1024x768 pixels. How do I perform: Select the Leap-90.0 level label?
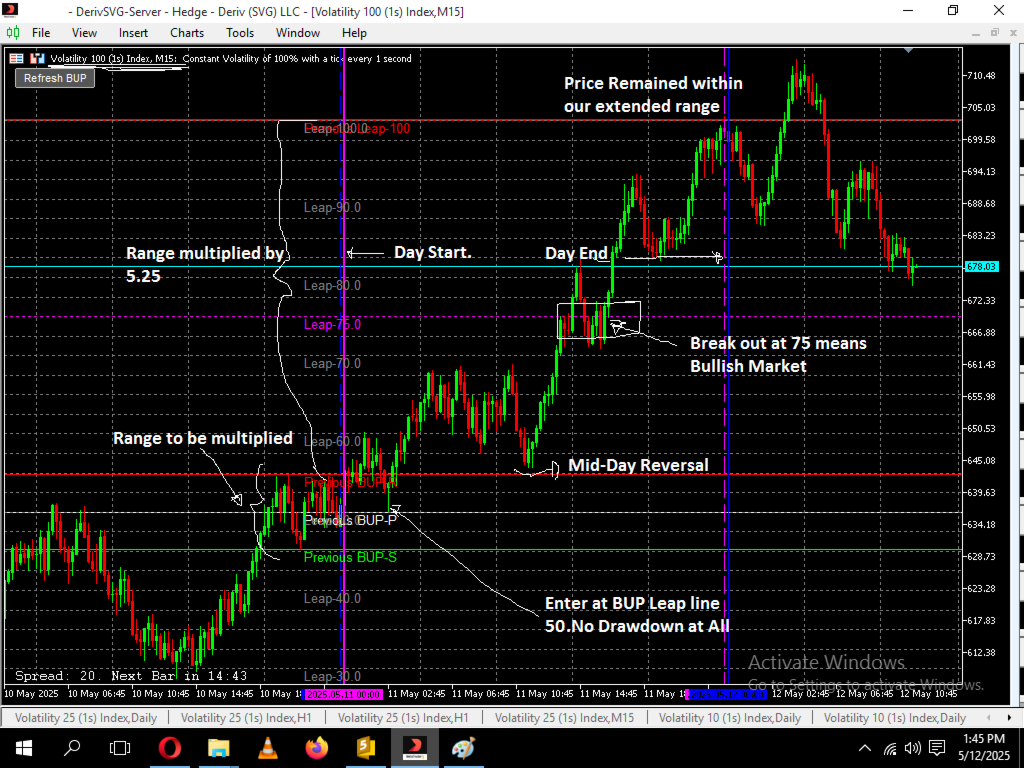(332, 207)
